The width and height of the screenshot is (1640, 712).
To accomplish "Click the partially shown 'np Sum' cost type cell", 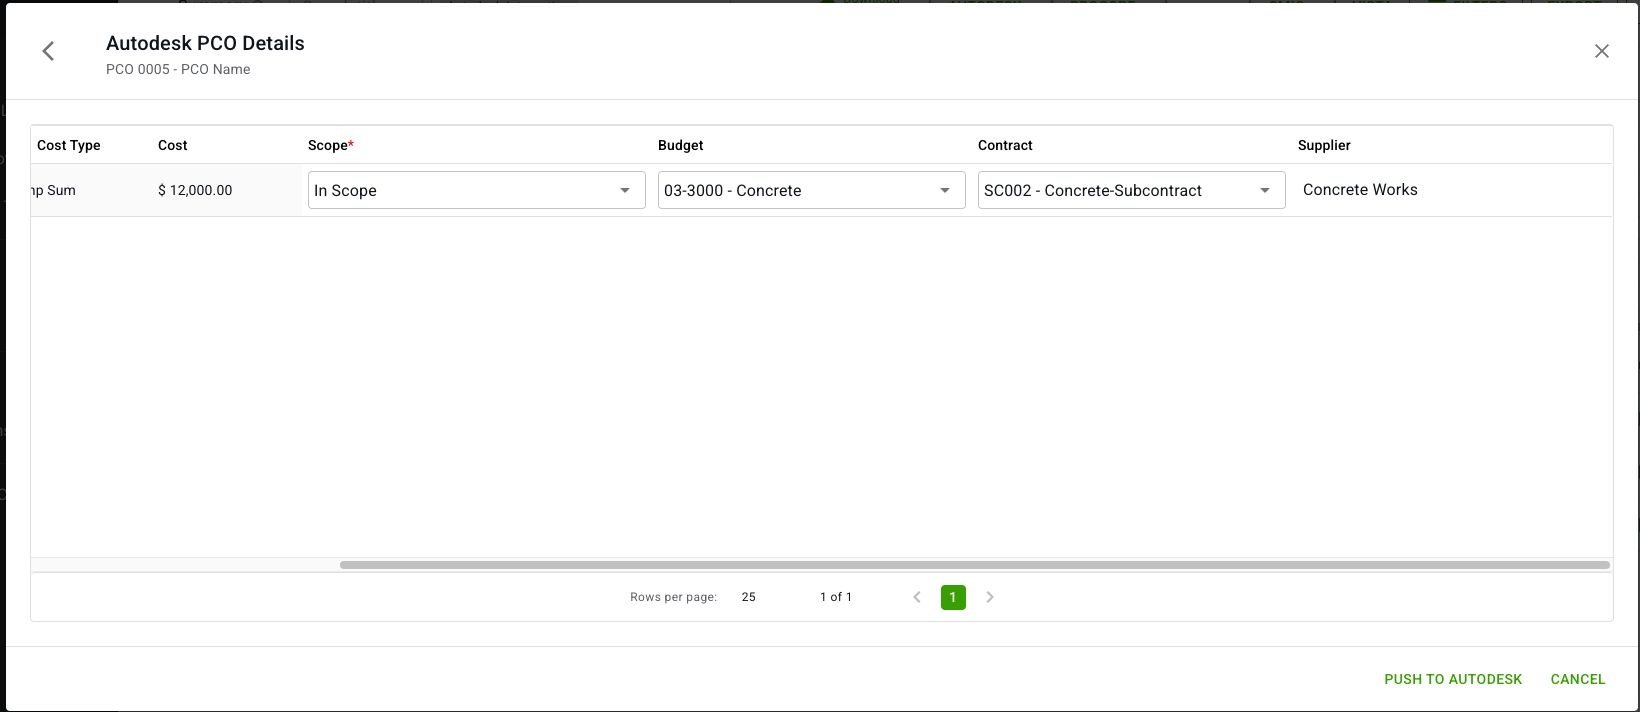I will tap(54, 190).
